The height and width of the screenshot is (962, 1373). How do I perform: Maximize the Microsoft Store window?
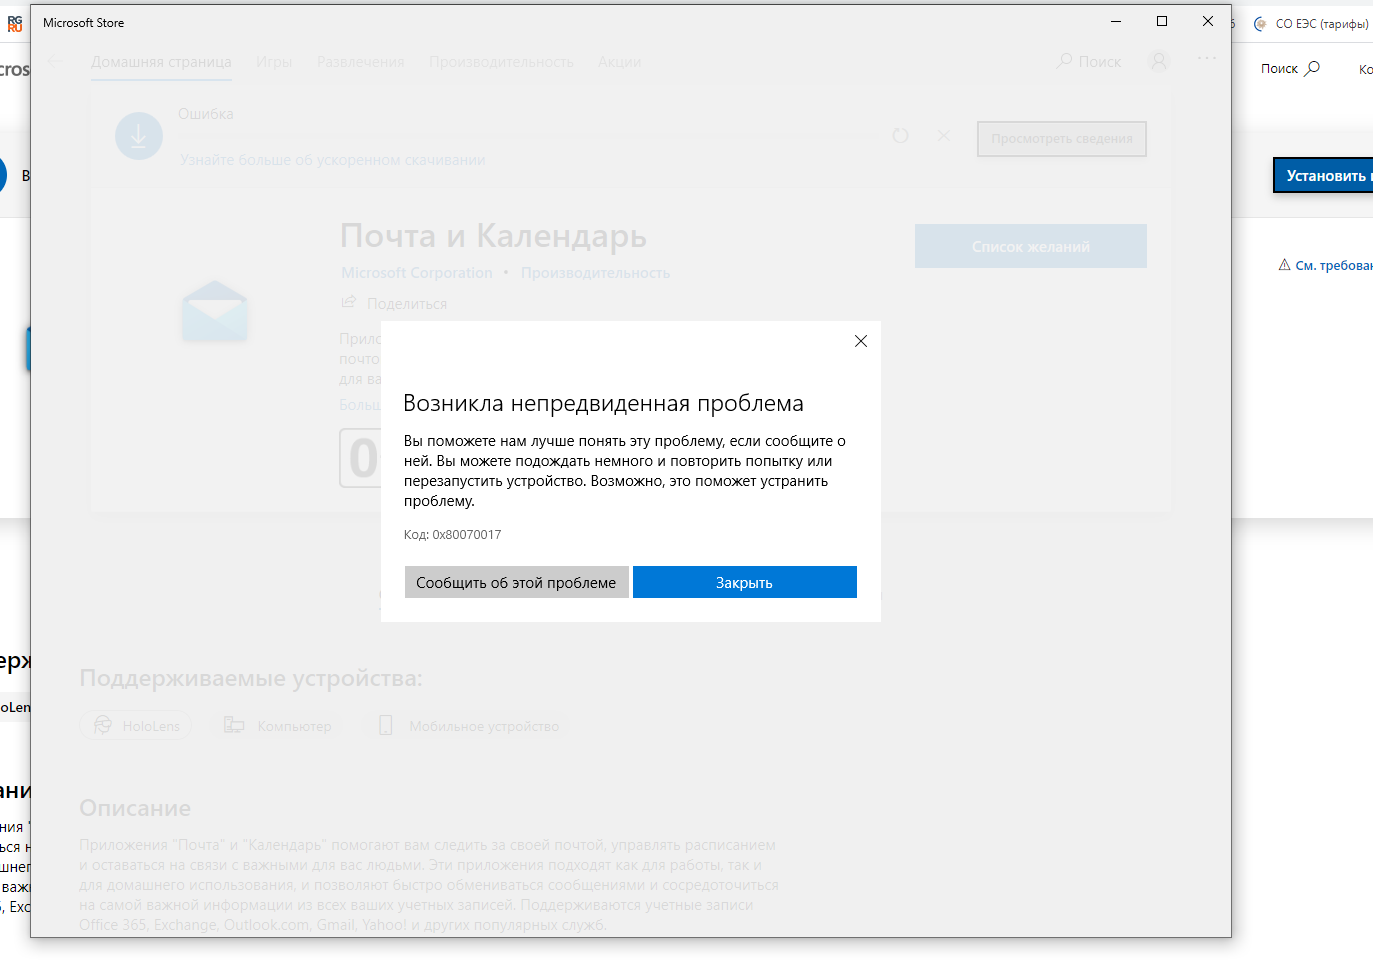coord(1162,21)
